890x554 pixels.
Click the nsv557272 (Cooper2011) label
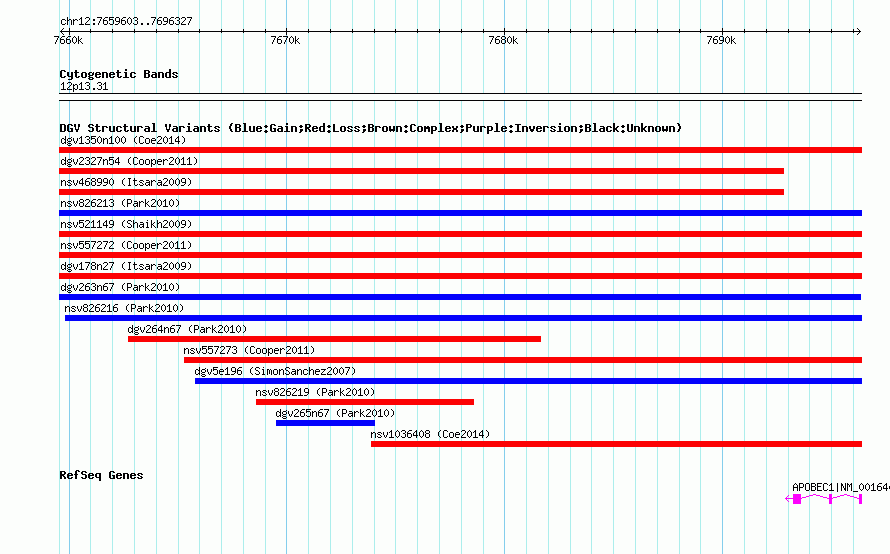point(126,245)
